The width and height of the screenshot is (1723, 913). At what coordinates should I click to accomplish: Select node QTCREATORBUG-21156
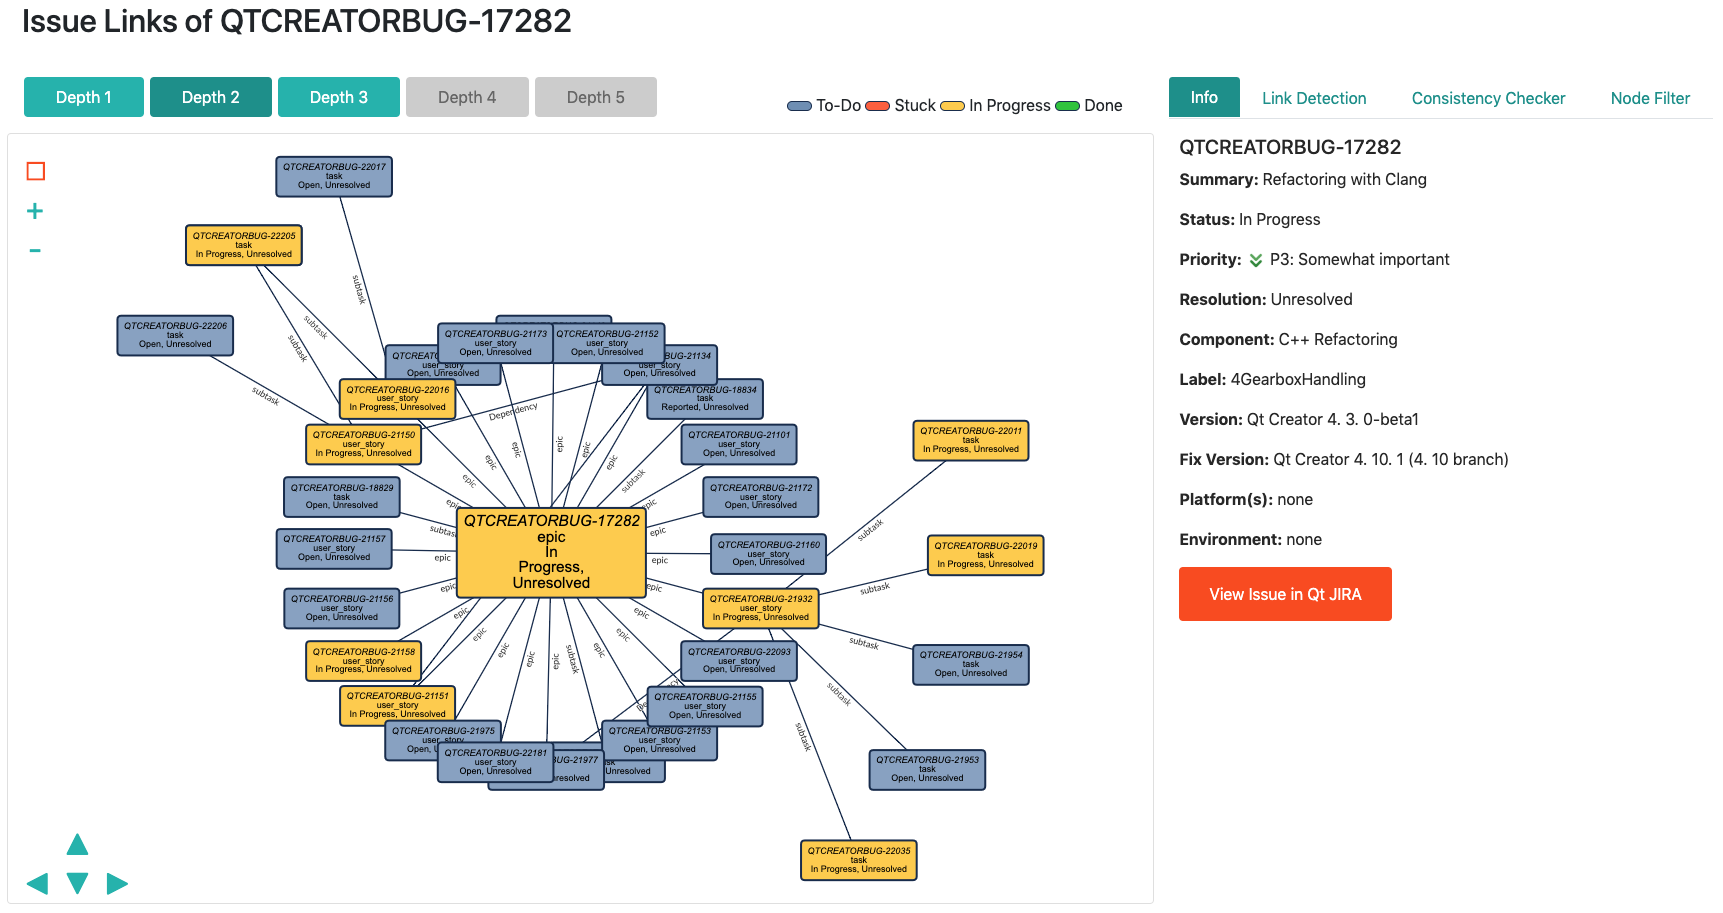342,608
